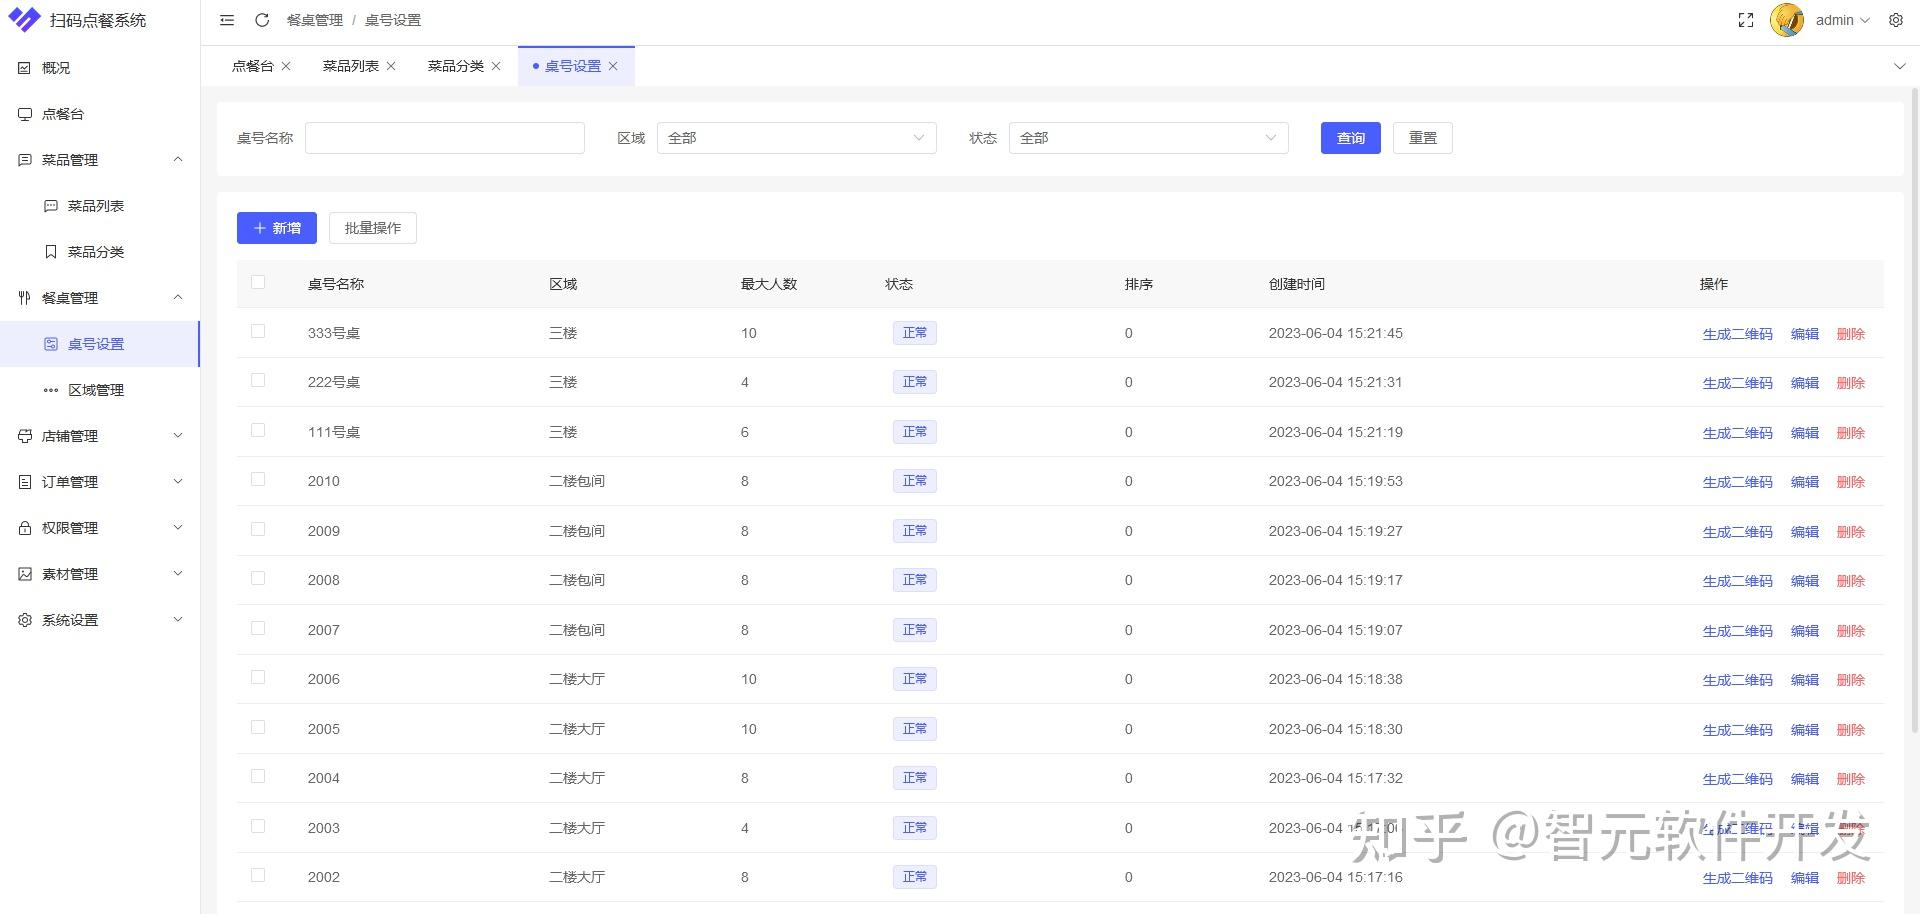
Task: Check the 2006 row checkbox
Action: (258, 677)
